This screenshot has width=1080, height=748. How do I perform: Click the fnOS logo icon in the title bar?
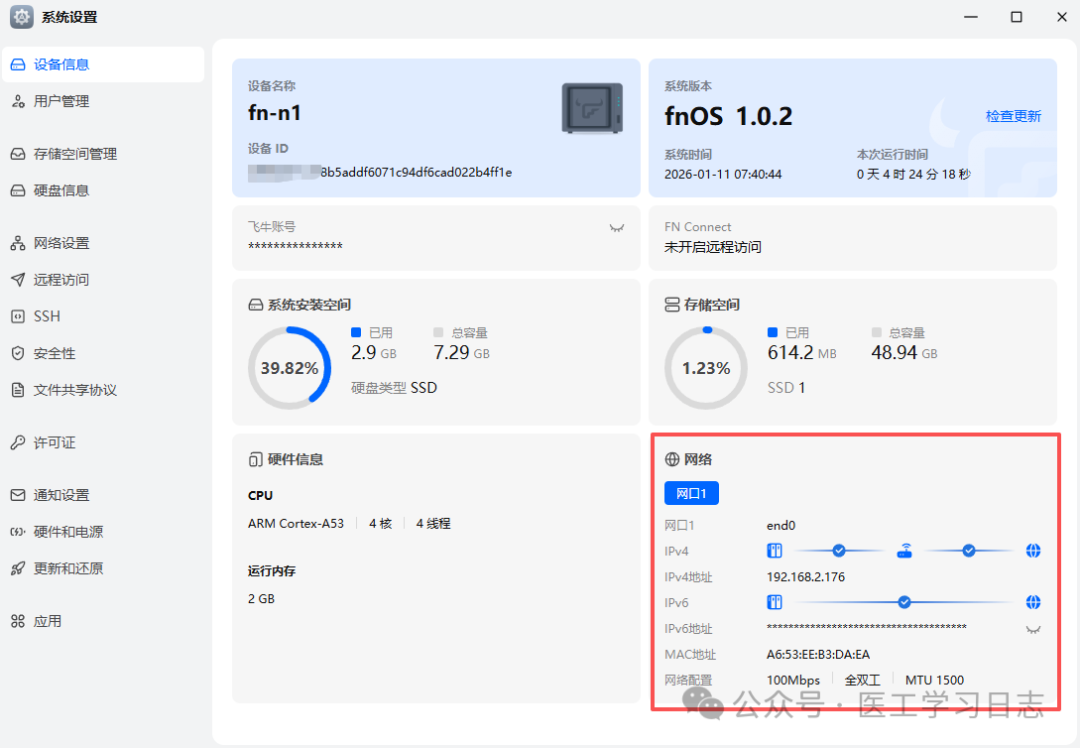[x=20, y=17]
